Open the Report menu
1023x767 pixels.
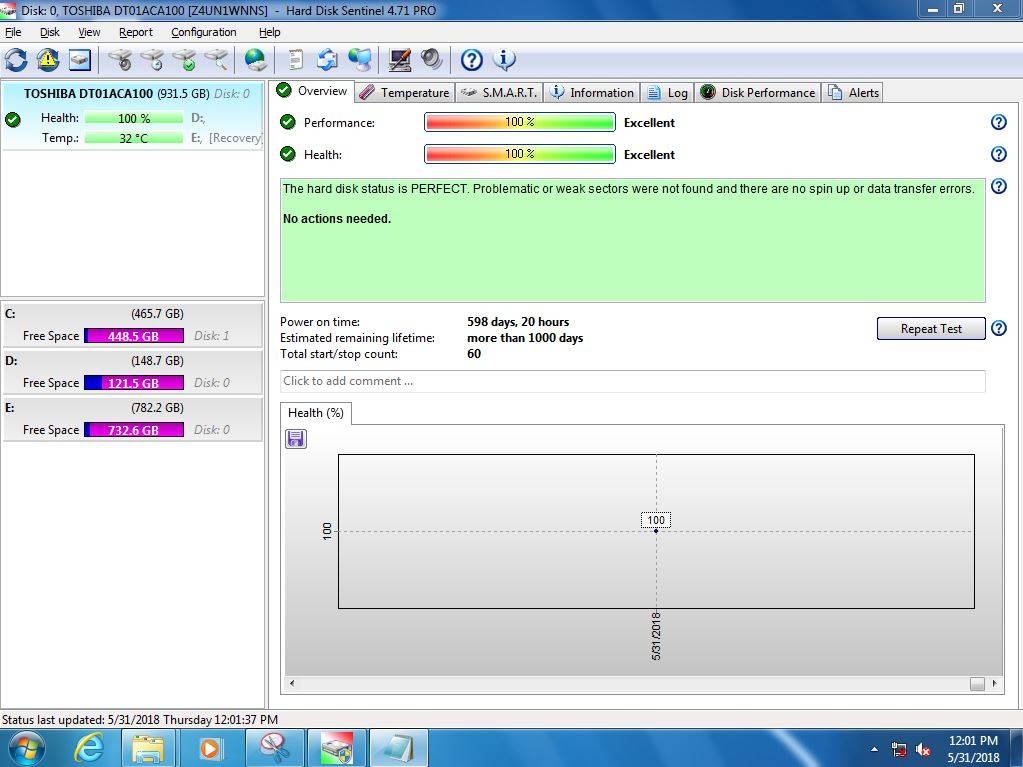pyautogui.click(x=136, y=32)
